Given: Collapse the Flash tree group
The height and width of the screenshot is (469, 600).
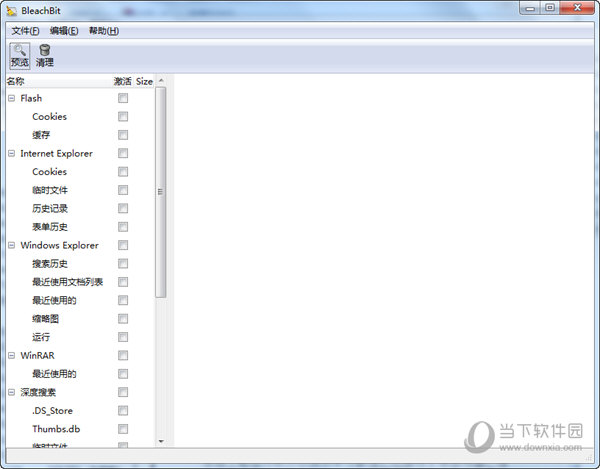Looking at the screenshot, I should click(x=11, y=98).
